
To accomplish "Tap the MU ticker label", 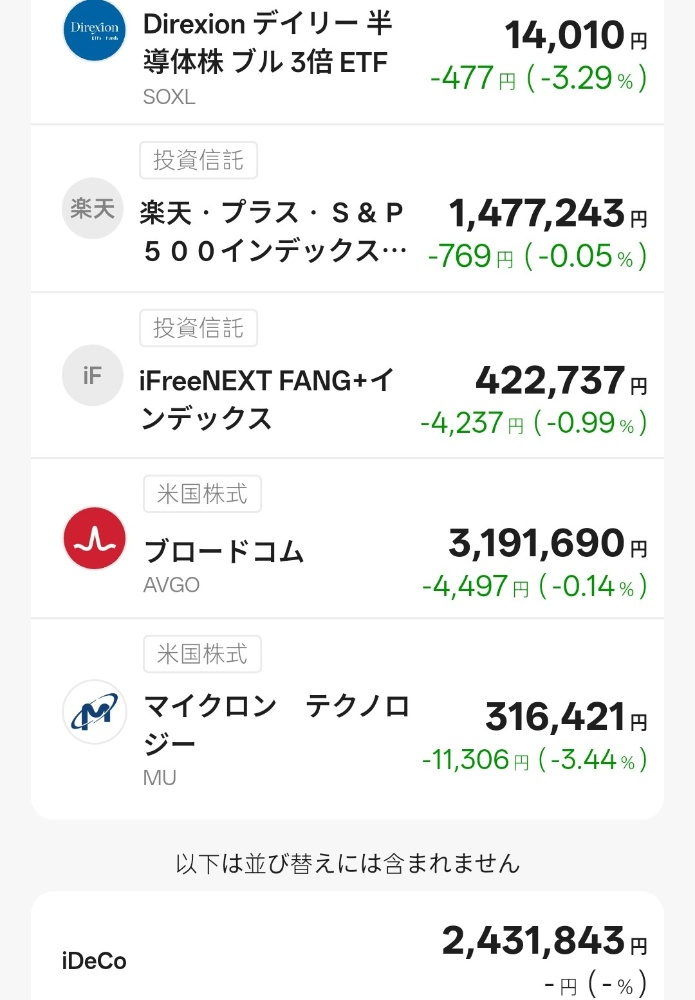I will click(x=159, y=778).
